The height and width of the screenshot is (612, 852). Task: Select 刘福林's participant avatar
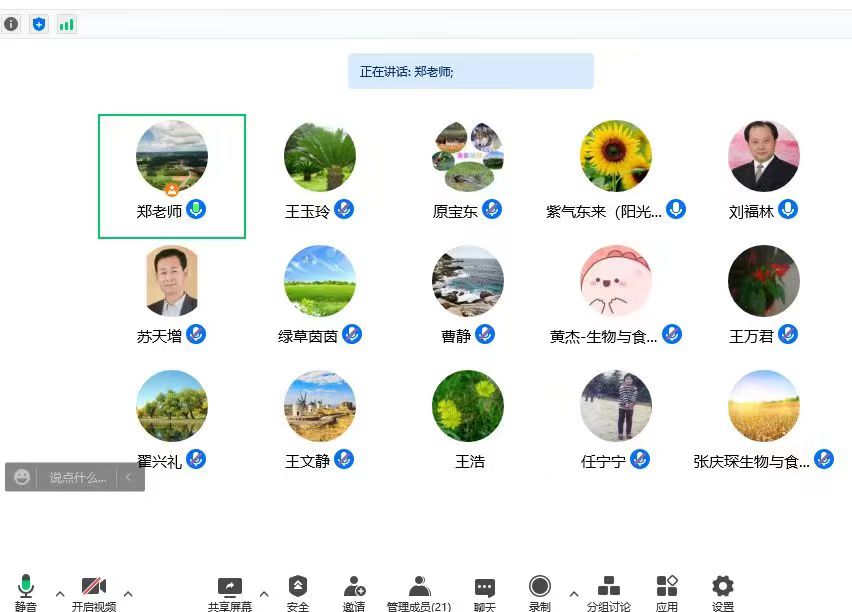(763, 156)
